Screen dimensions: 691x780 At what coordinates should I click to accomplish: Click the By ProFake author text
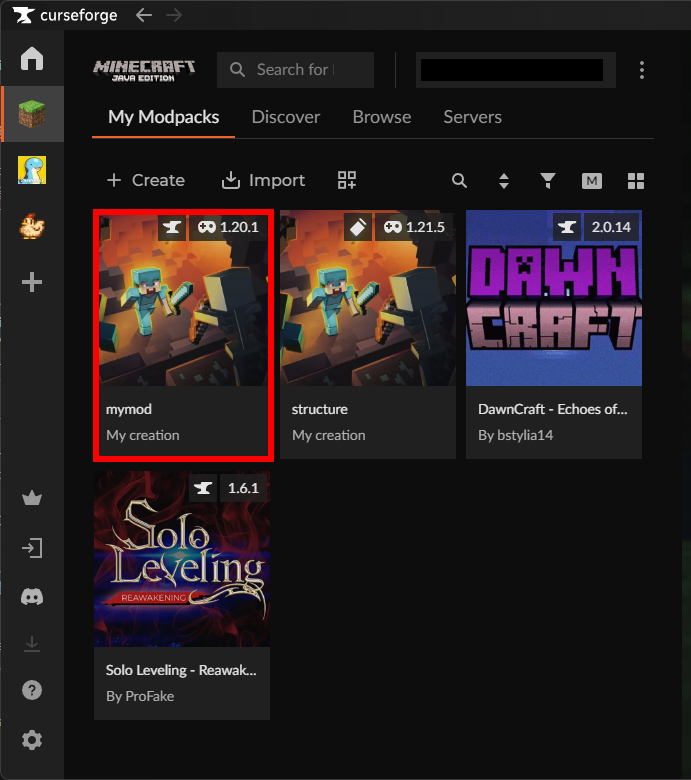140,696
